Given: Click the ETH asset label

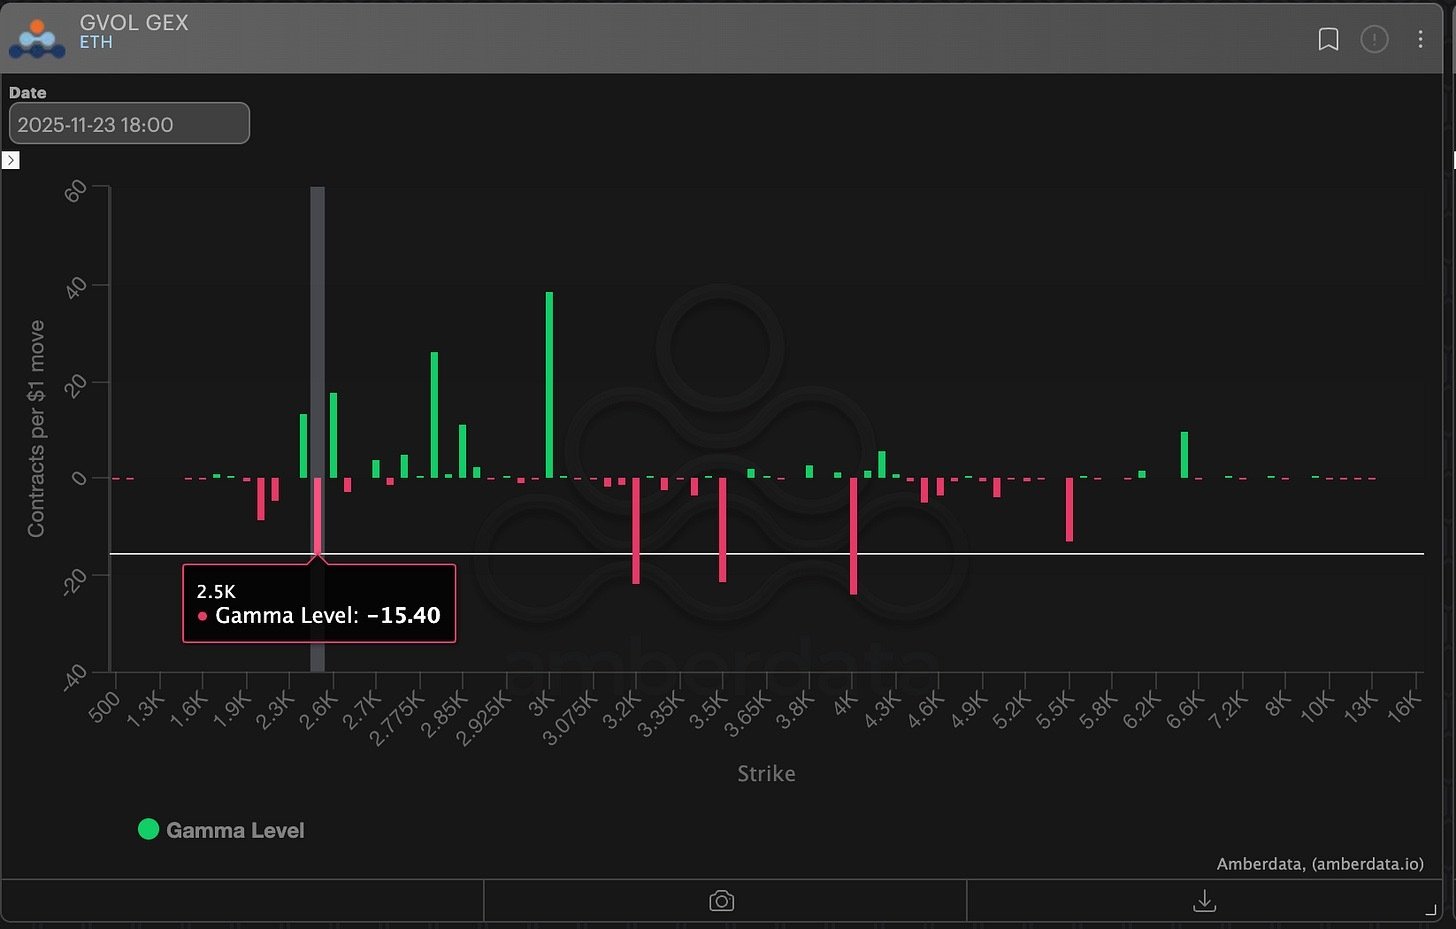Looking at the screenshot, I should click(96, 43).
